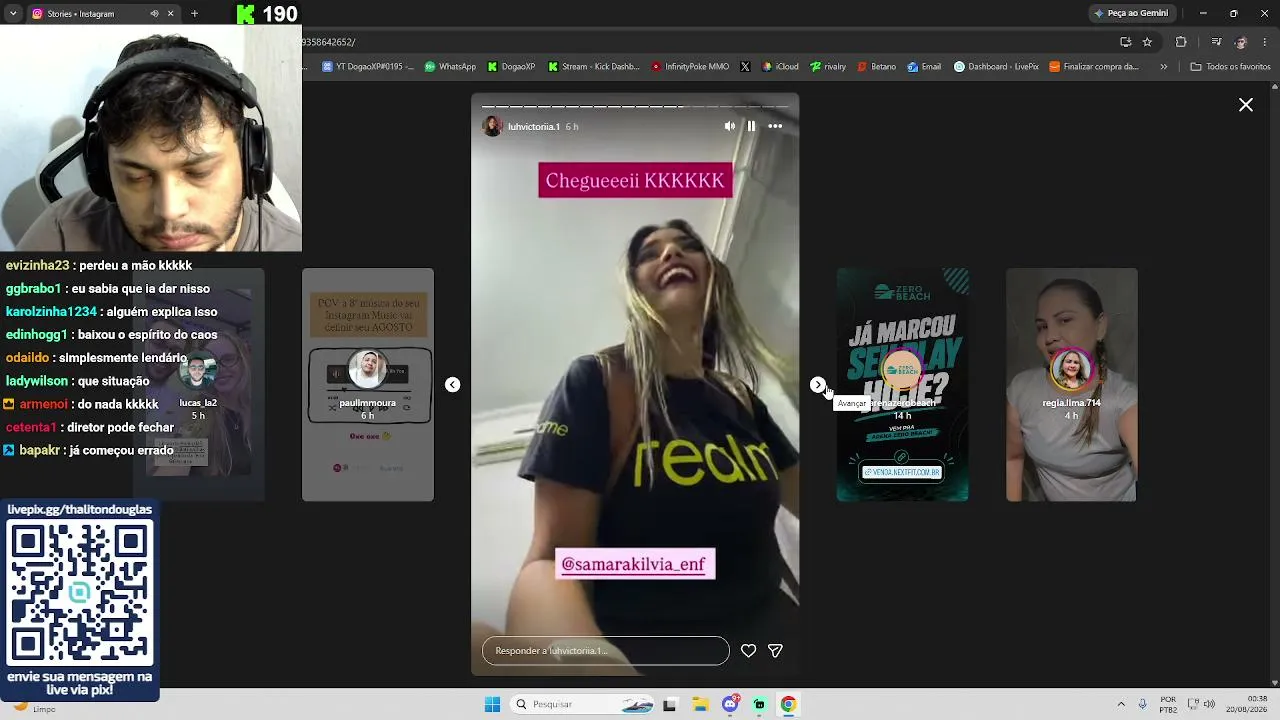This screenshot has width=1280, height=720.
Task: Open the taskbar microphone tray icon
Action: tap(1143, 704)
